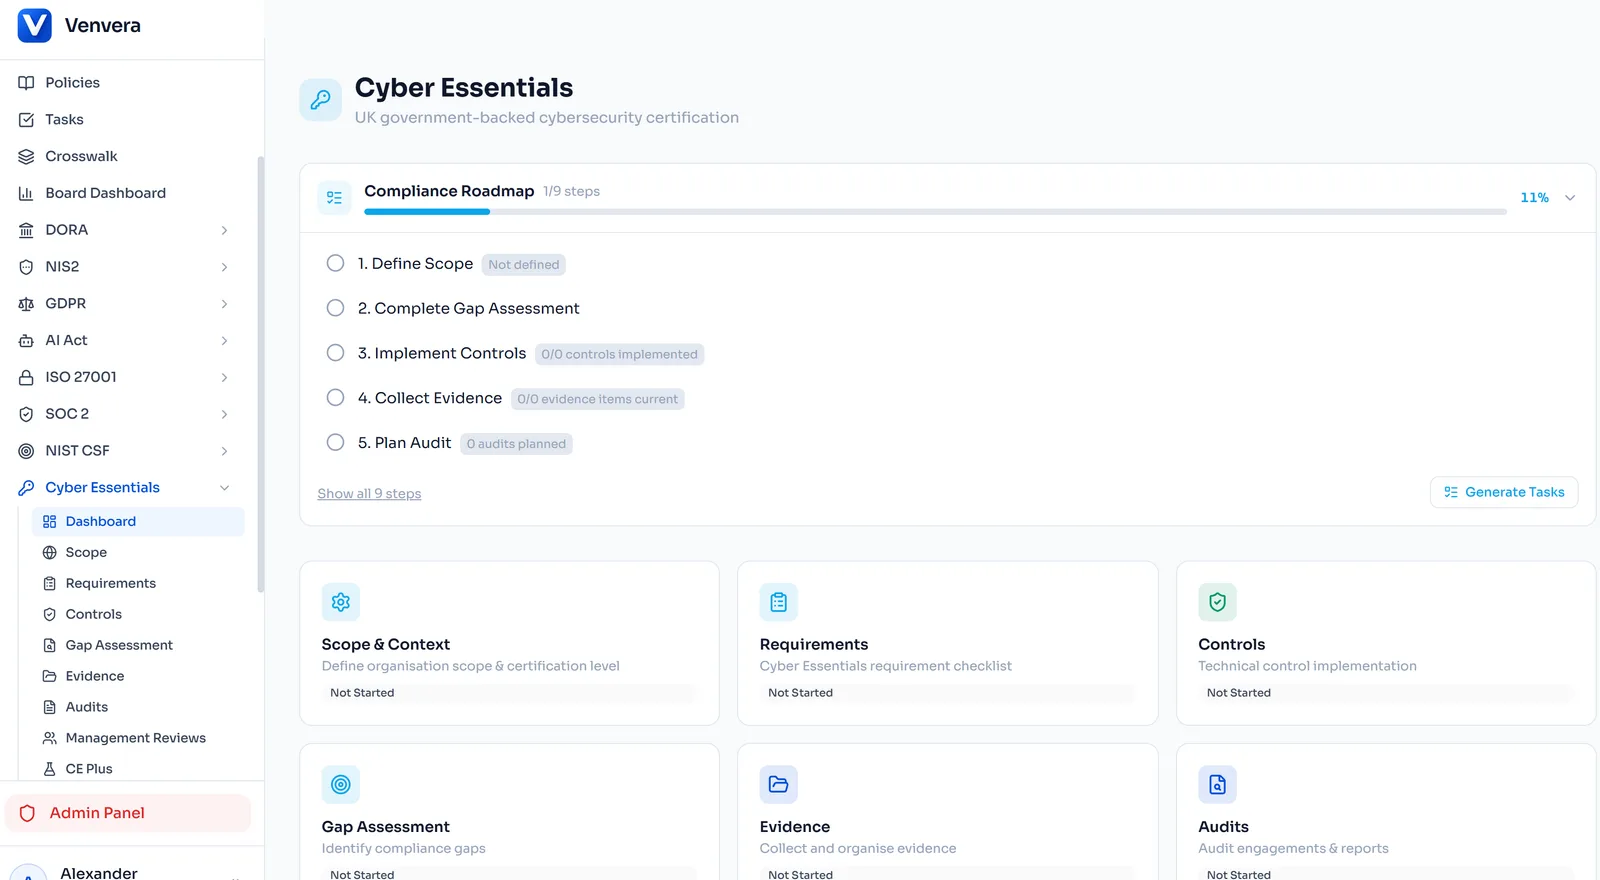Click the Alexander user profile entry
Image resolution: width=1600 pixels, height=880 pixels.
coord(128,872)
